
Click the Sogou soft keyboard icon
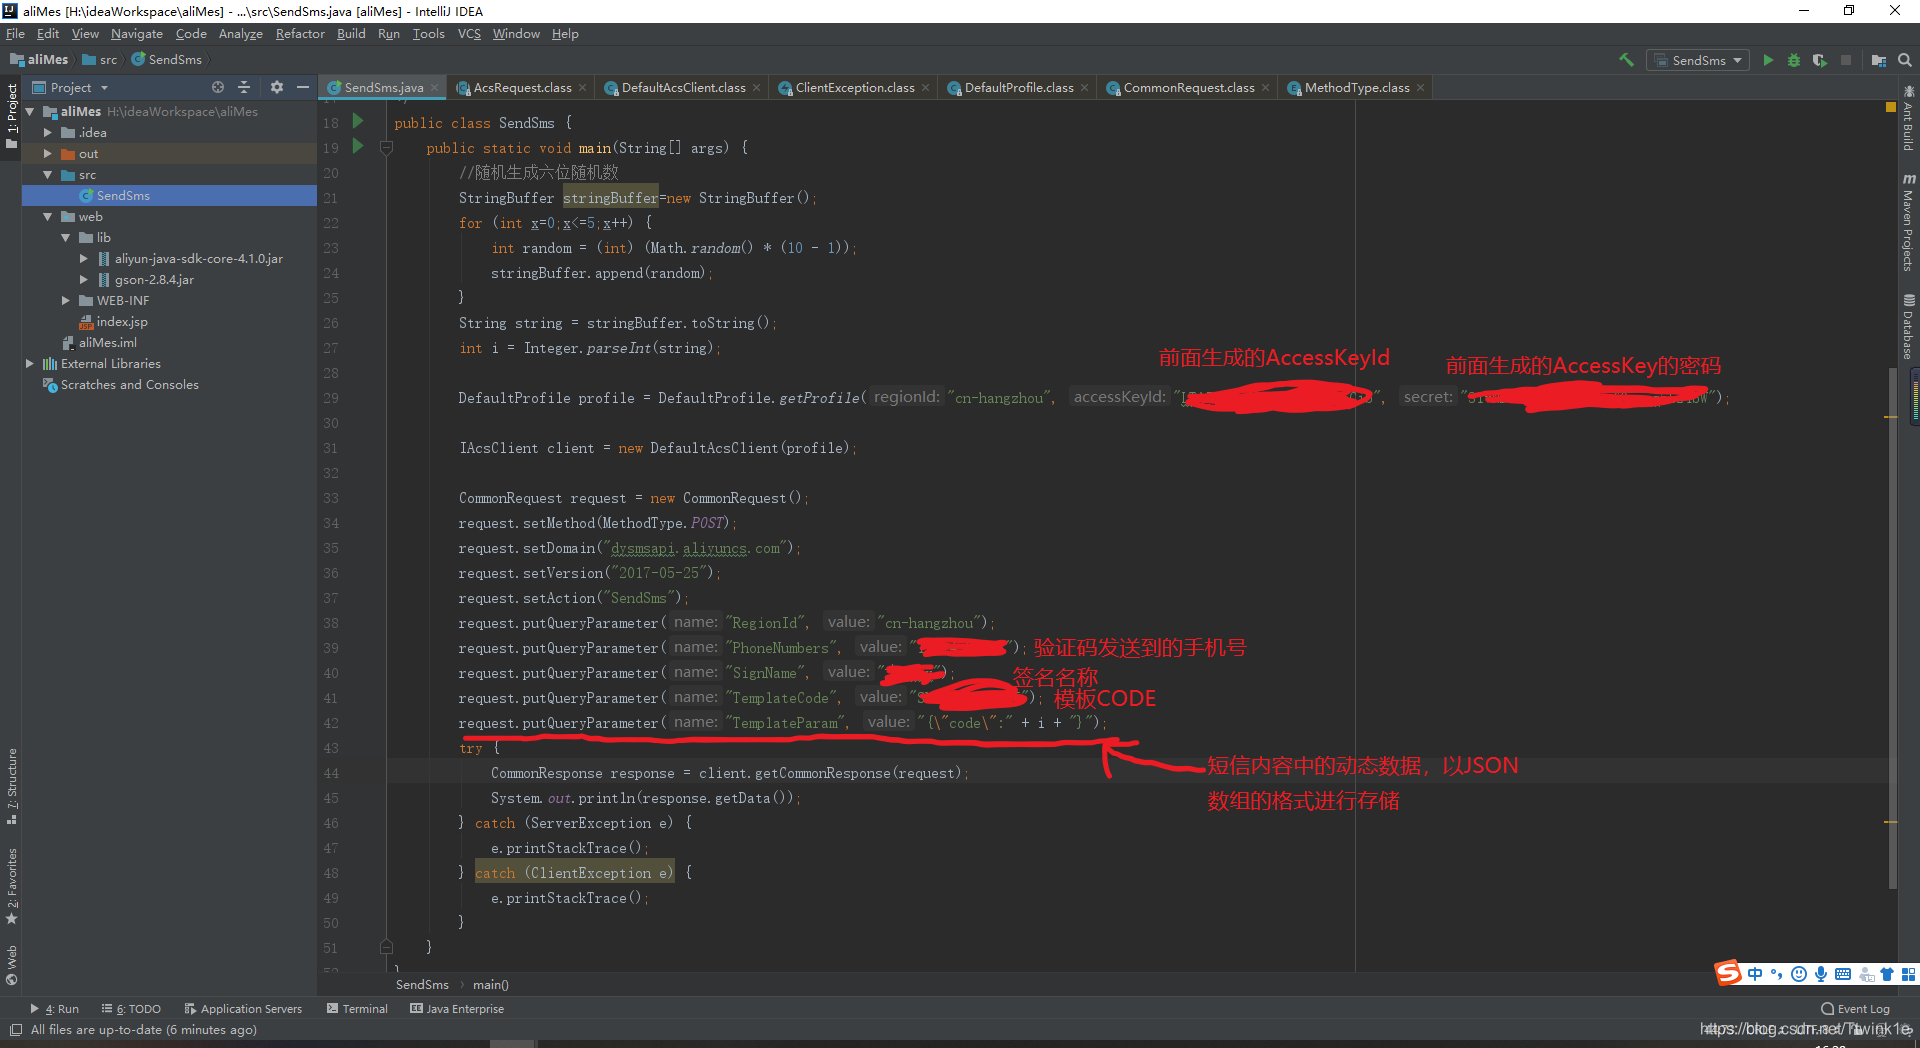click(x=1843, y=974)
